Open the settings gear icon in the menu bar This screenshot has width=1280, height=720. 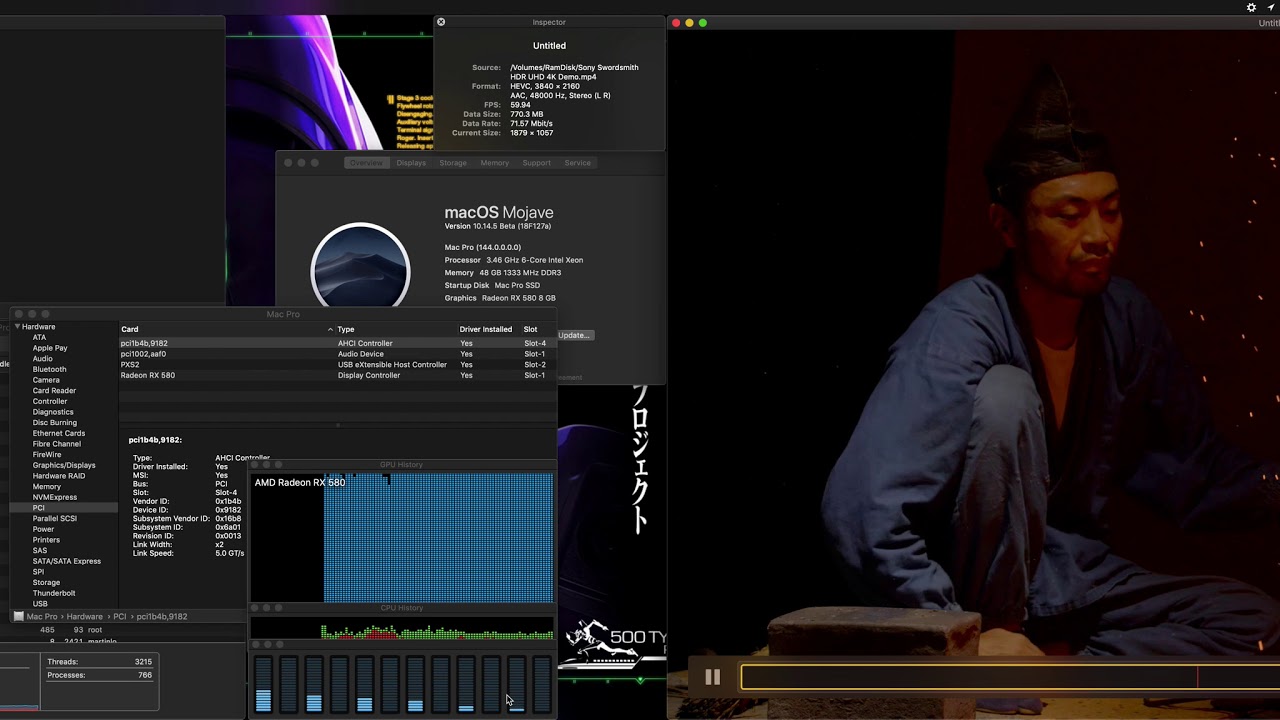coord(1251,7)
